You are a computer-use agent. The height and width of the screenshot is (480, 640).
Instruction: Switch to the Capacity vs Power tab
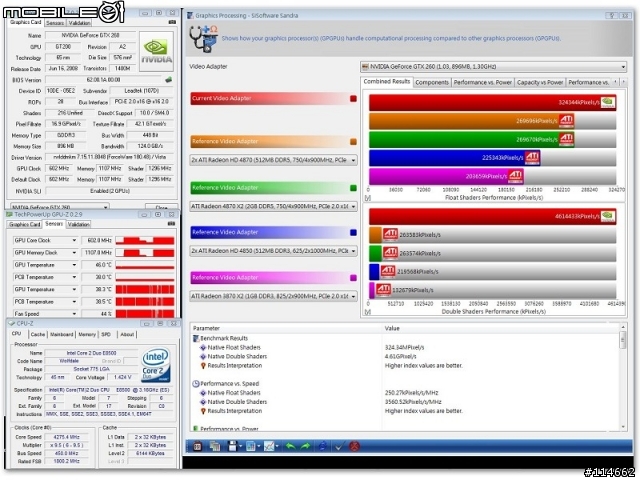540,82
